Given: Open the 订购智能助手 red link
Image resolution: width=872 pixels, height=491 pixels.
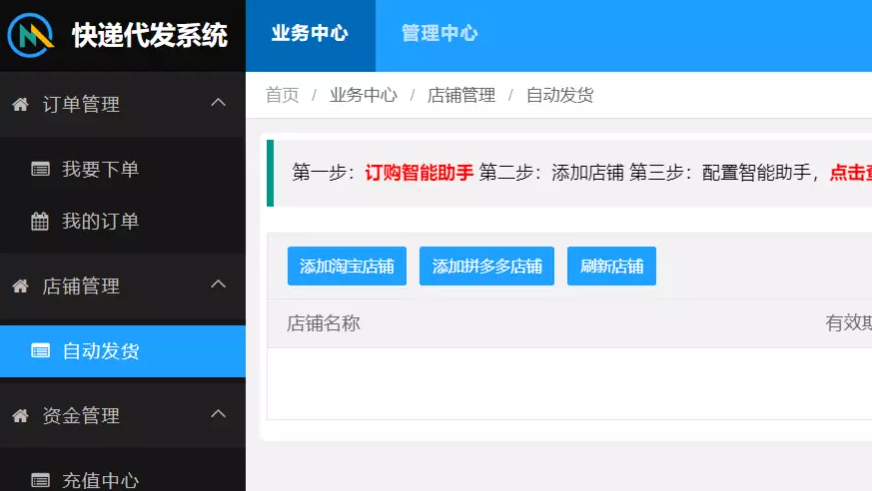Looking at the screenshot, I should pyautogui.click(x=418, y=172).
